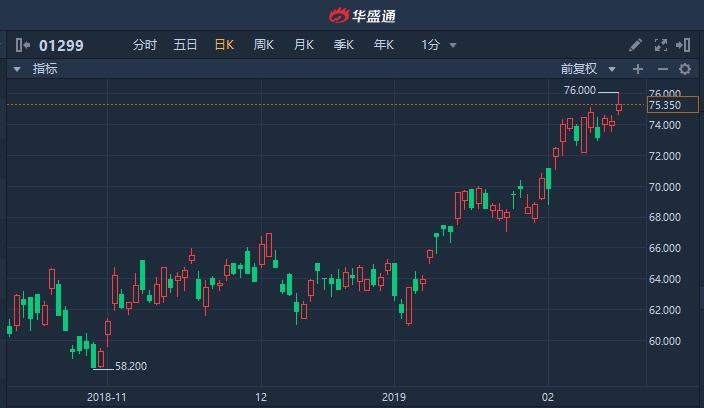Open the 前复权 adjustment dropdown
The width and height of the screenshot is (704, 408).
(586, 69)
